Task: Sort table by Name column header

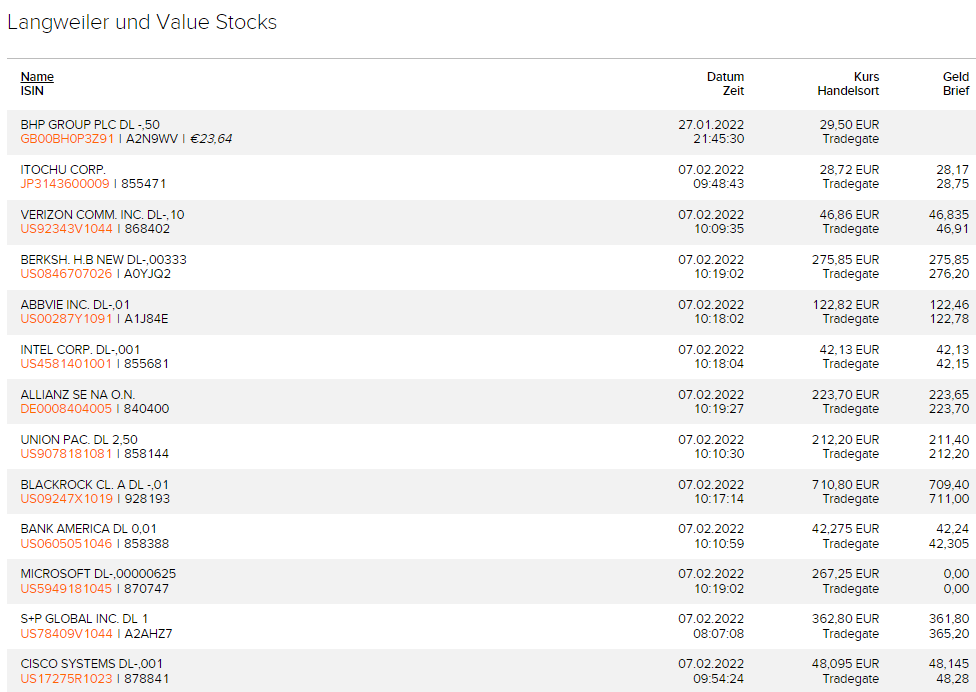Action: [x=37, y=77]
